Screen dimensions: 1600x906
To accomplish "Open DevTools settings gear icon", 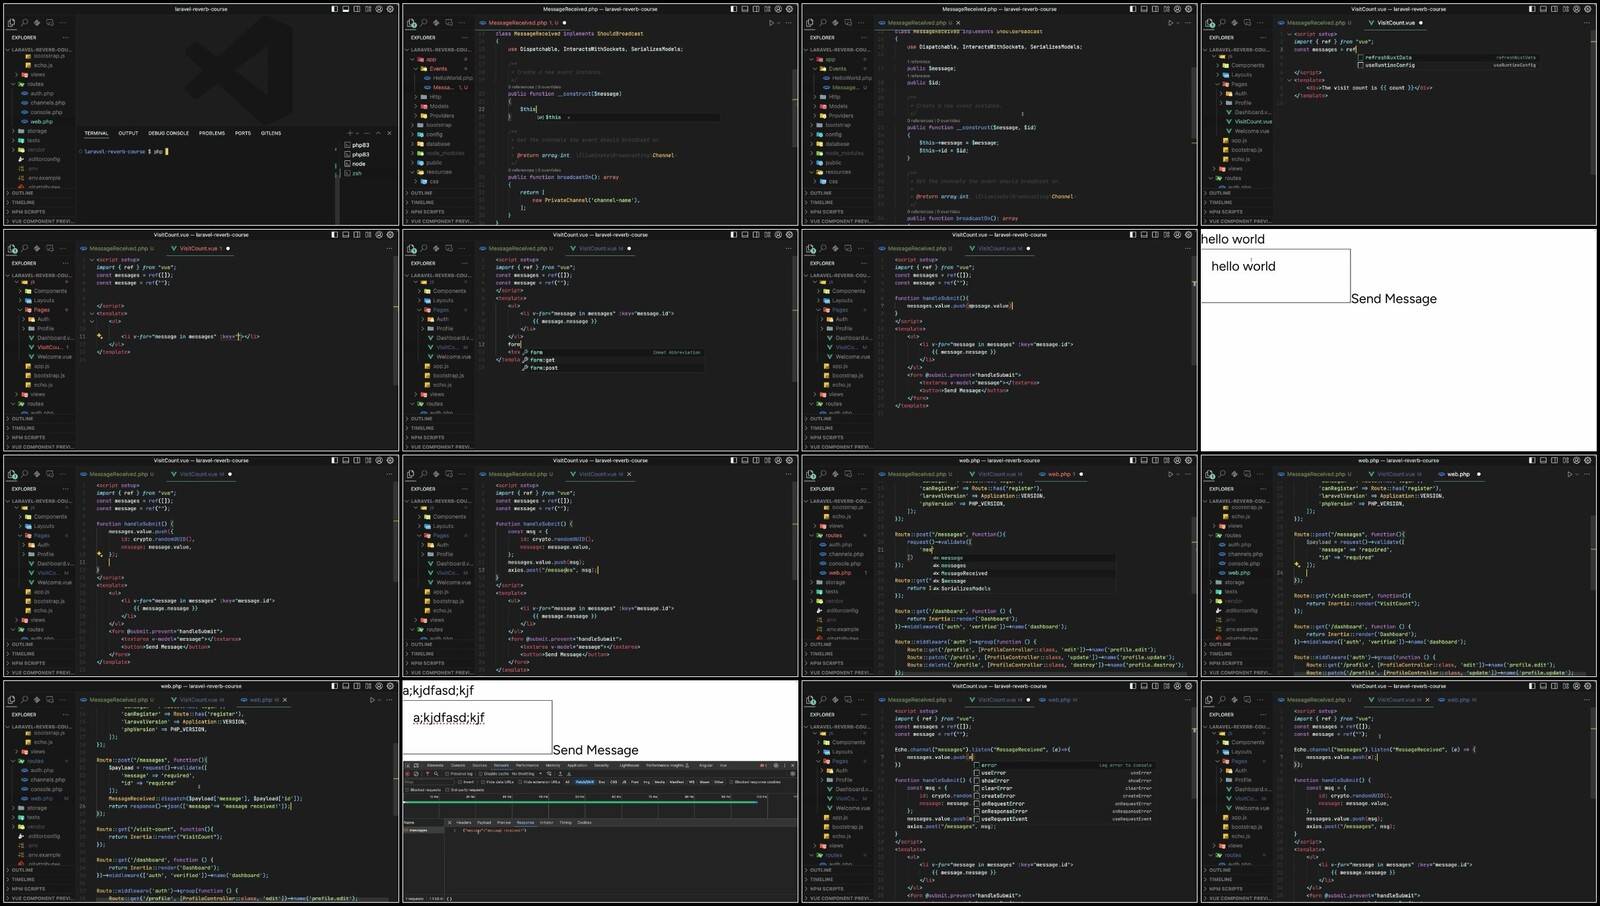I will (x=775, y=765).
